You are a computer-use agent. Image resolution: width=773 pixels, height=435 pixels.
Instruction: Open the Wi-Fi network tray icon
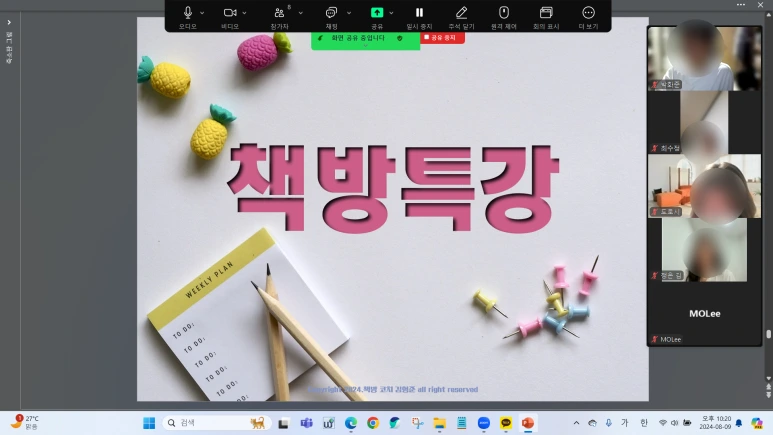tap(663, 423)
